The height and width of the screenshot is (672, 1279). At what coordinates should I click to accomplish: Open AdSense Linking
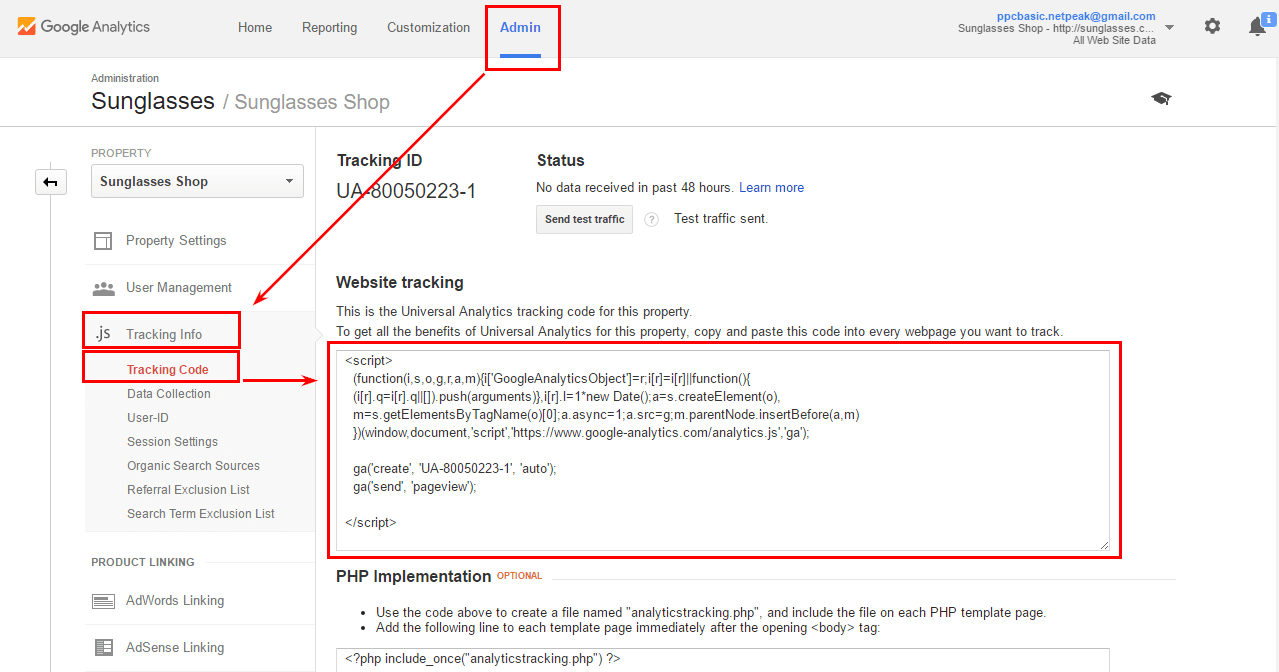175,648
